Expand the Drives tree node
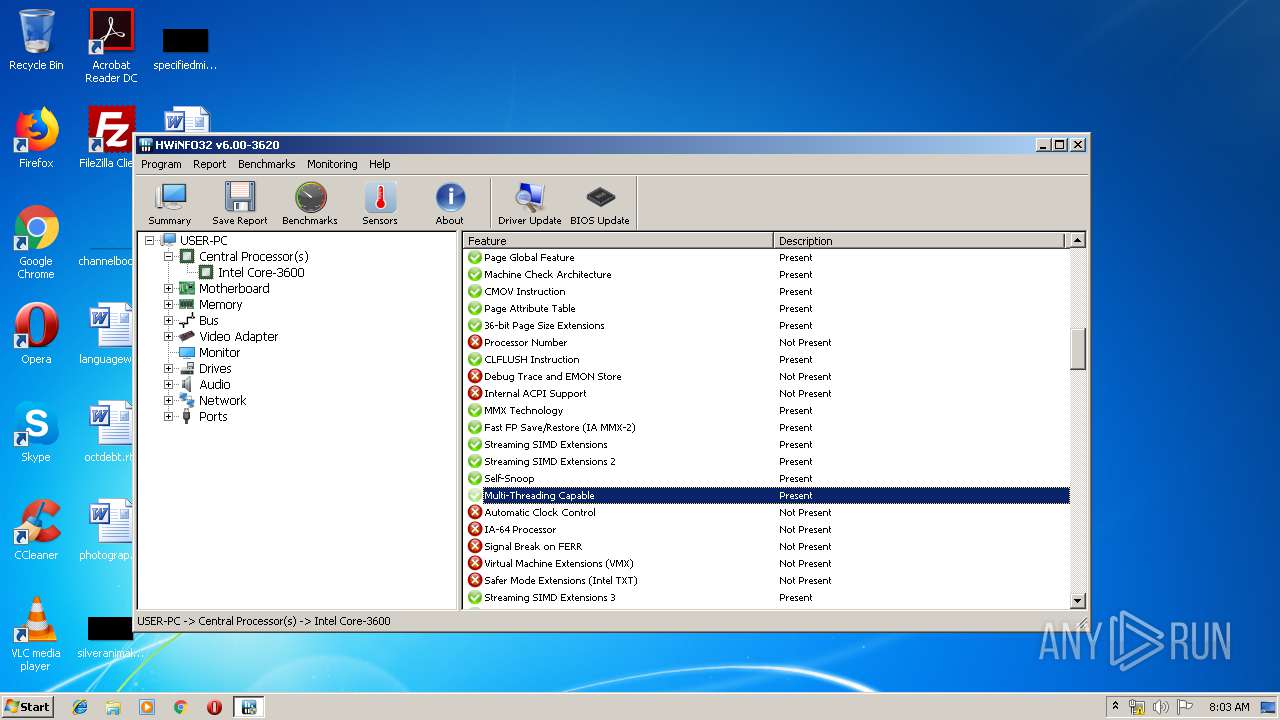The width and height of the screenshot is (1280, 720). pos(169,368)
